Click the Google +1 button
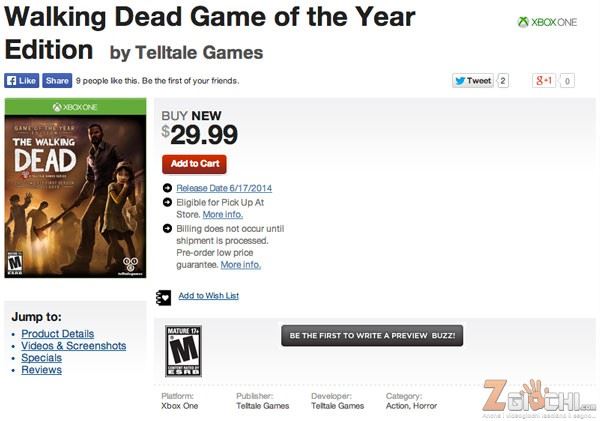The width and height of the screenshot is (600, 421). click(x=543, y=80)
